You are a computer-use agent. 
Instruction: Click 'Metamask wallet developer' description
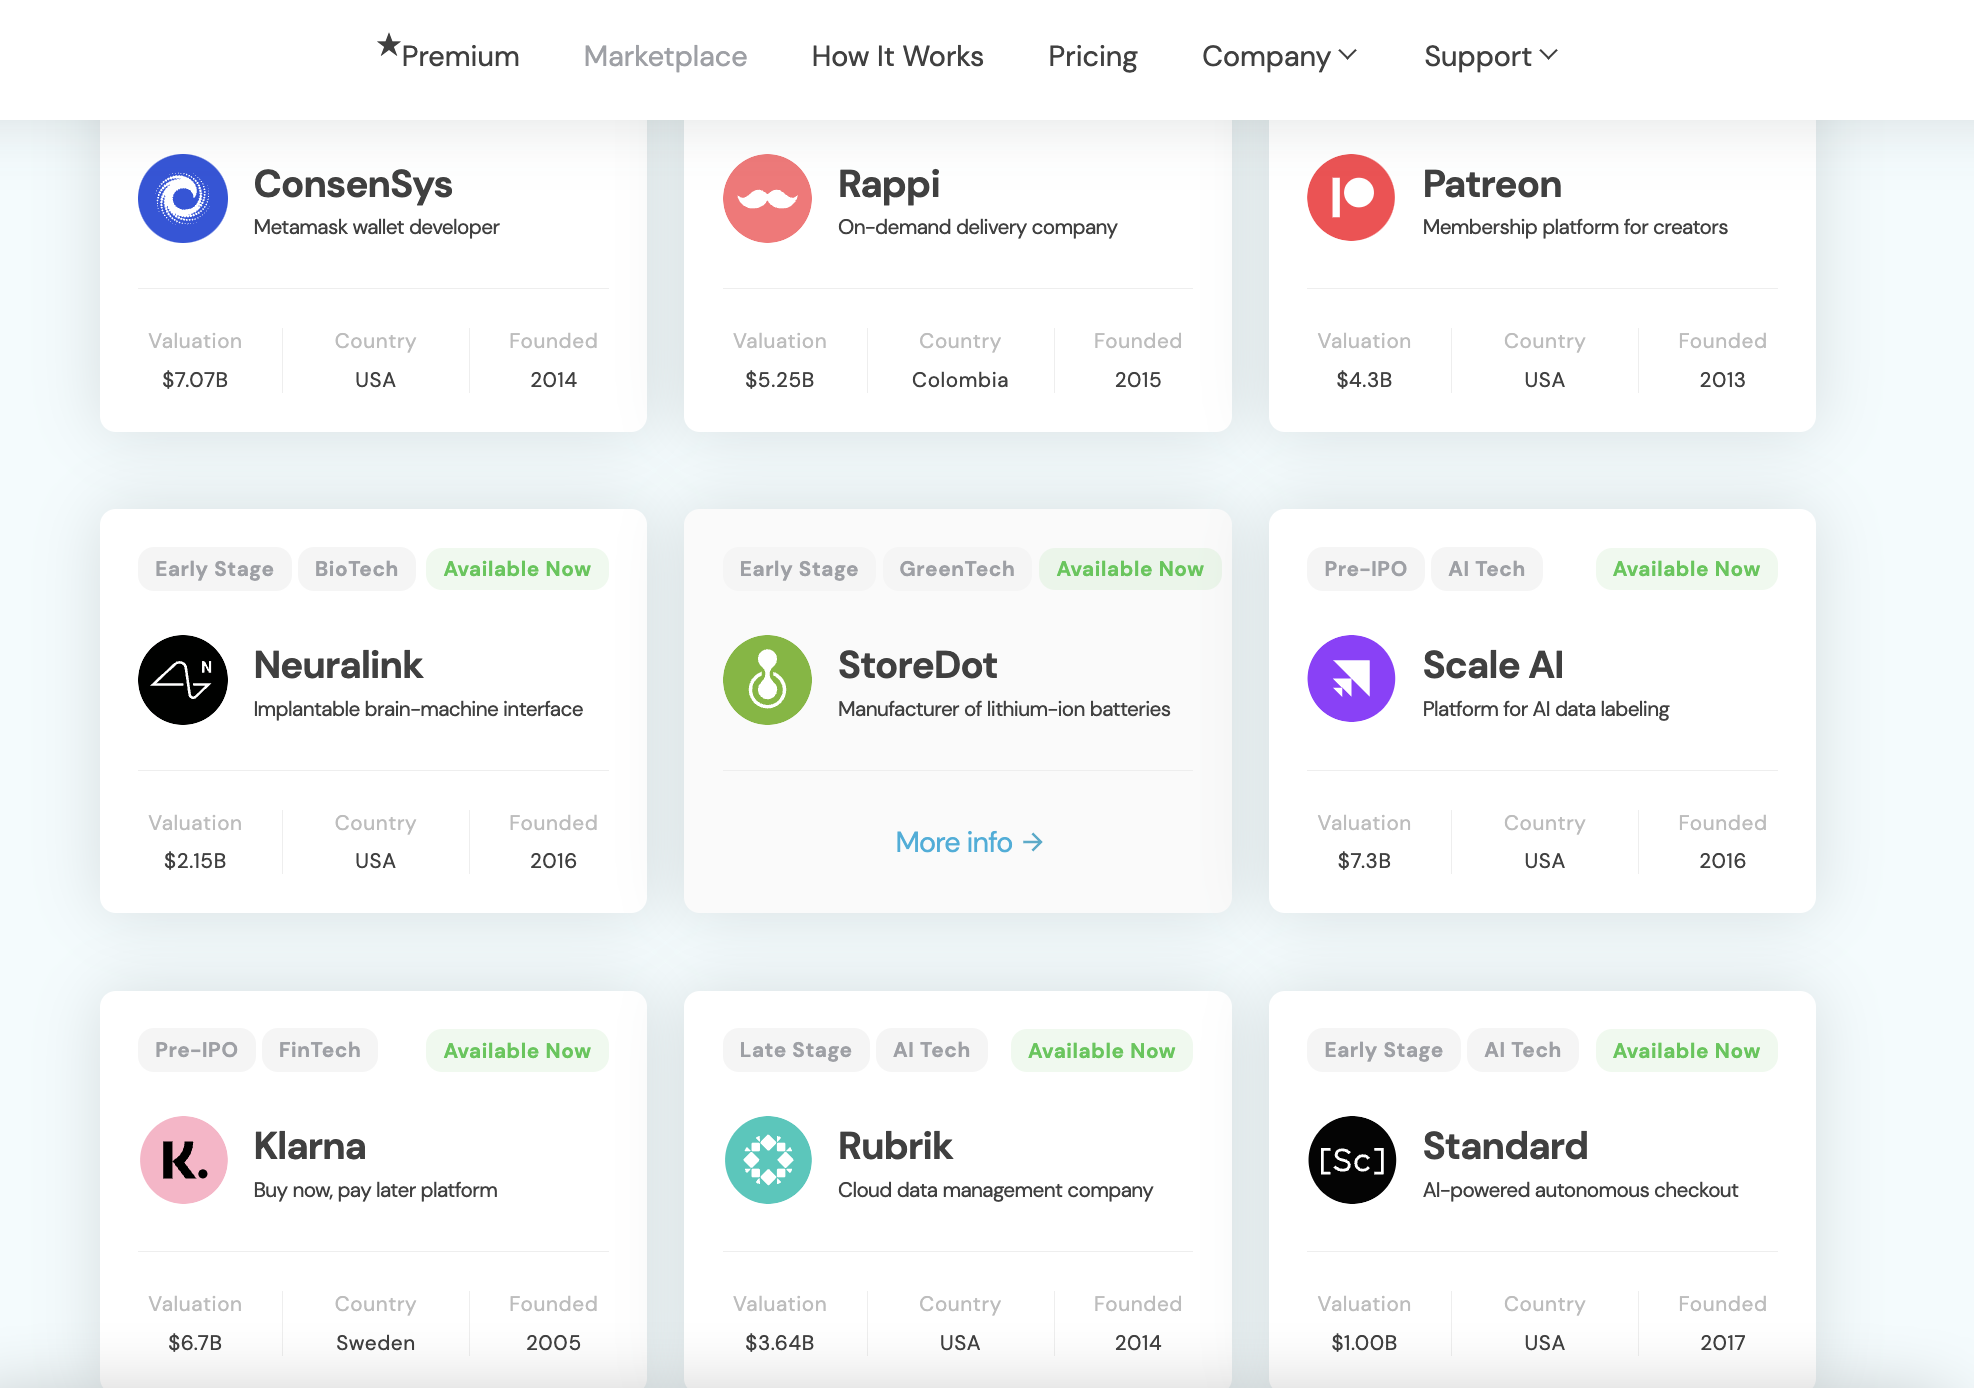point(376,227)
